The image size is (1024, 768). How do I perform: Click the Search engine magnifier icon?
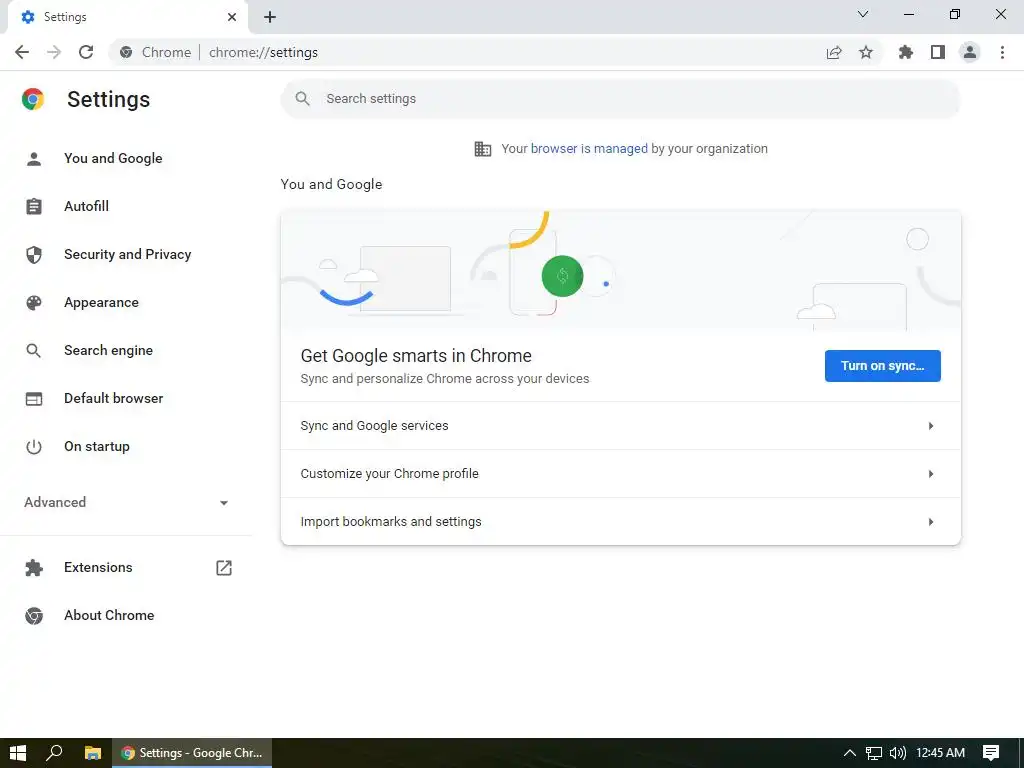coord(34,351)
